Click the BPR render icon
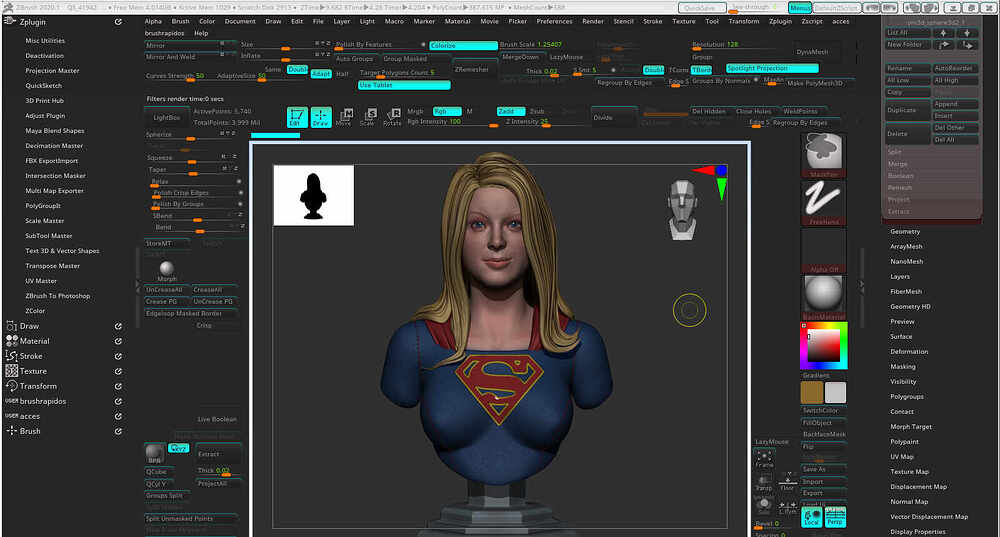This screenshot has height=537, width=1000. [154, 453]
